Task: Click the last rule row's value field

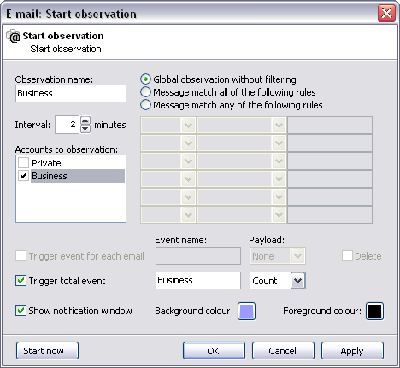Action: point(330,215)
